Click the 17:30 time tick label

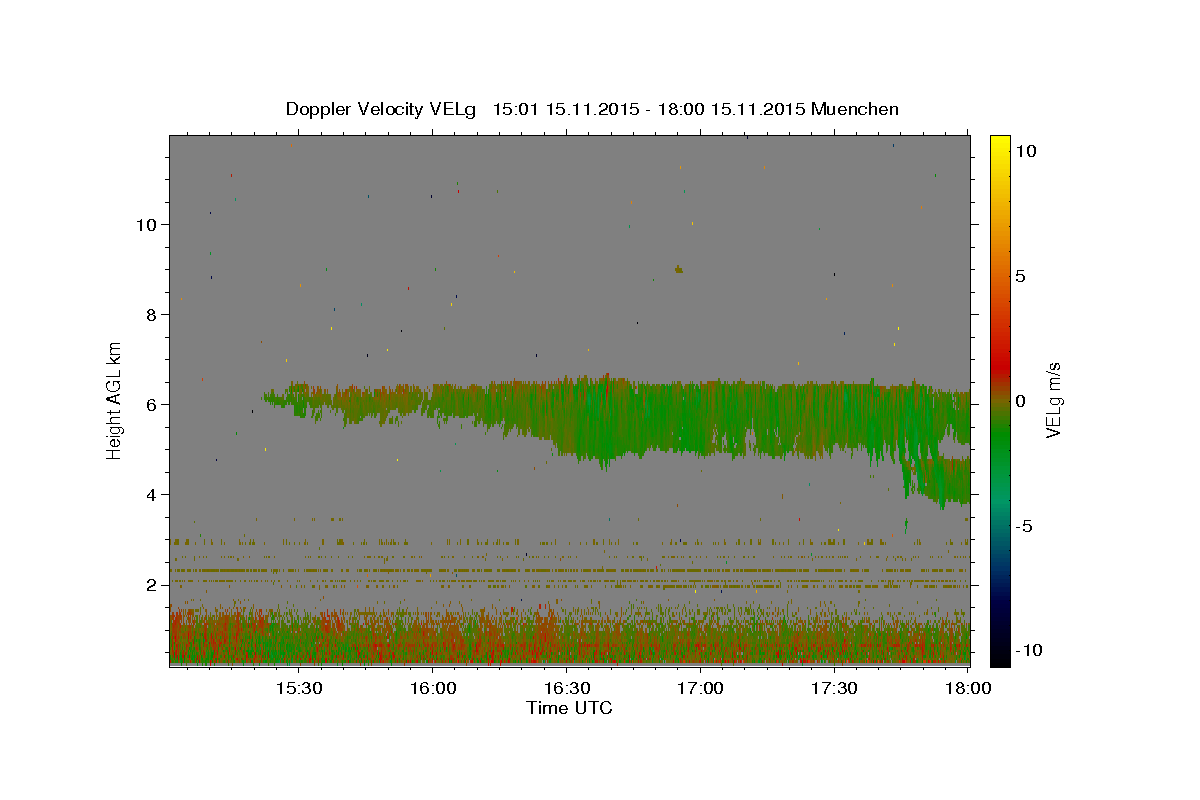834,689
